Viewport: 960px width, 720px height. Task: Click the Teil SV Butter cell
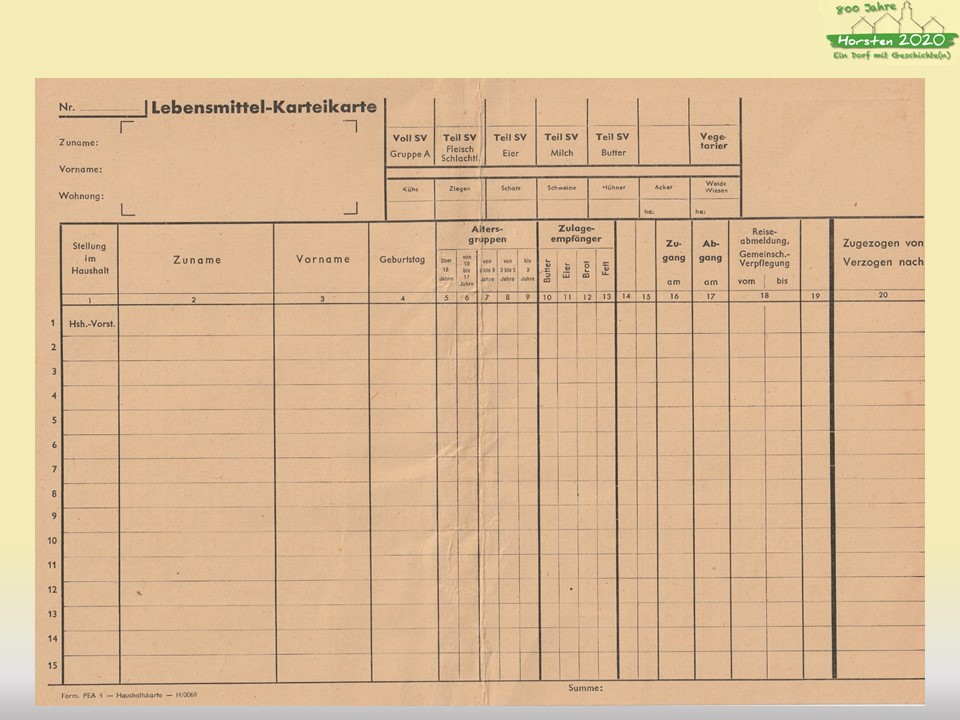pyautogui.click(x=612, y=145)
